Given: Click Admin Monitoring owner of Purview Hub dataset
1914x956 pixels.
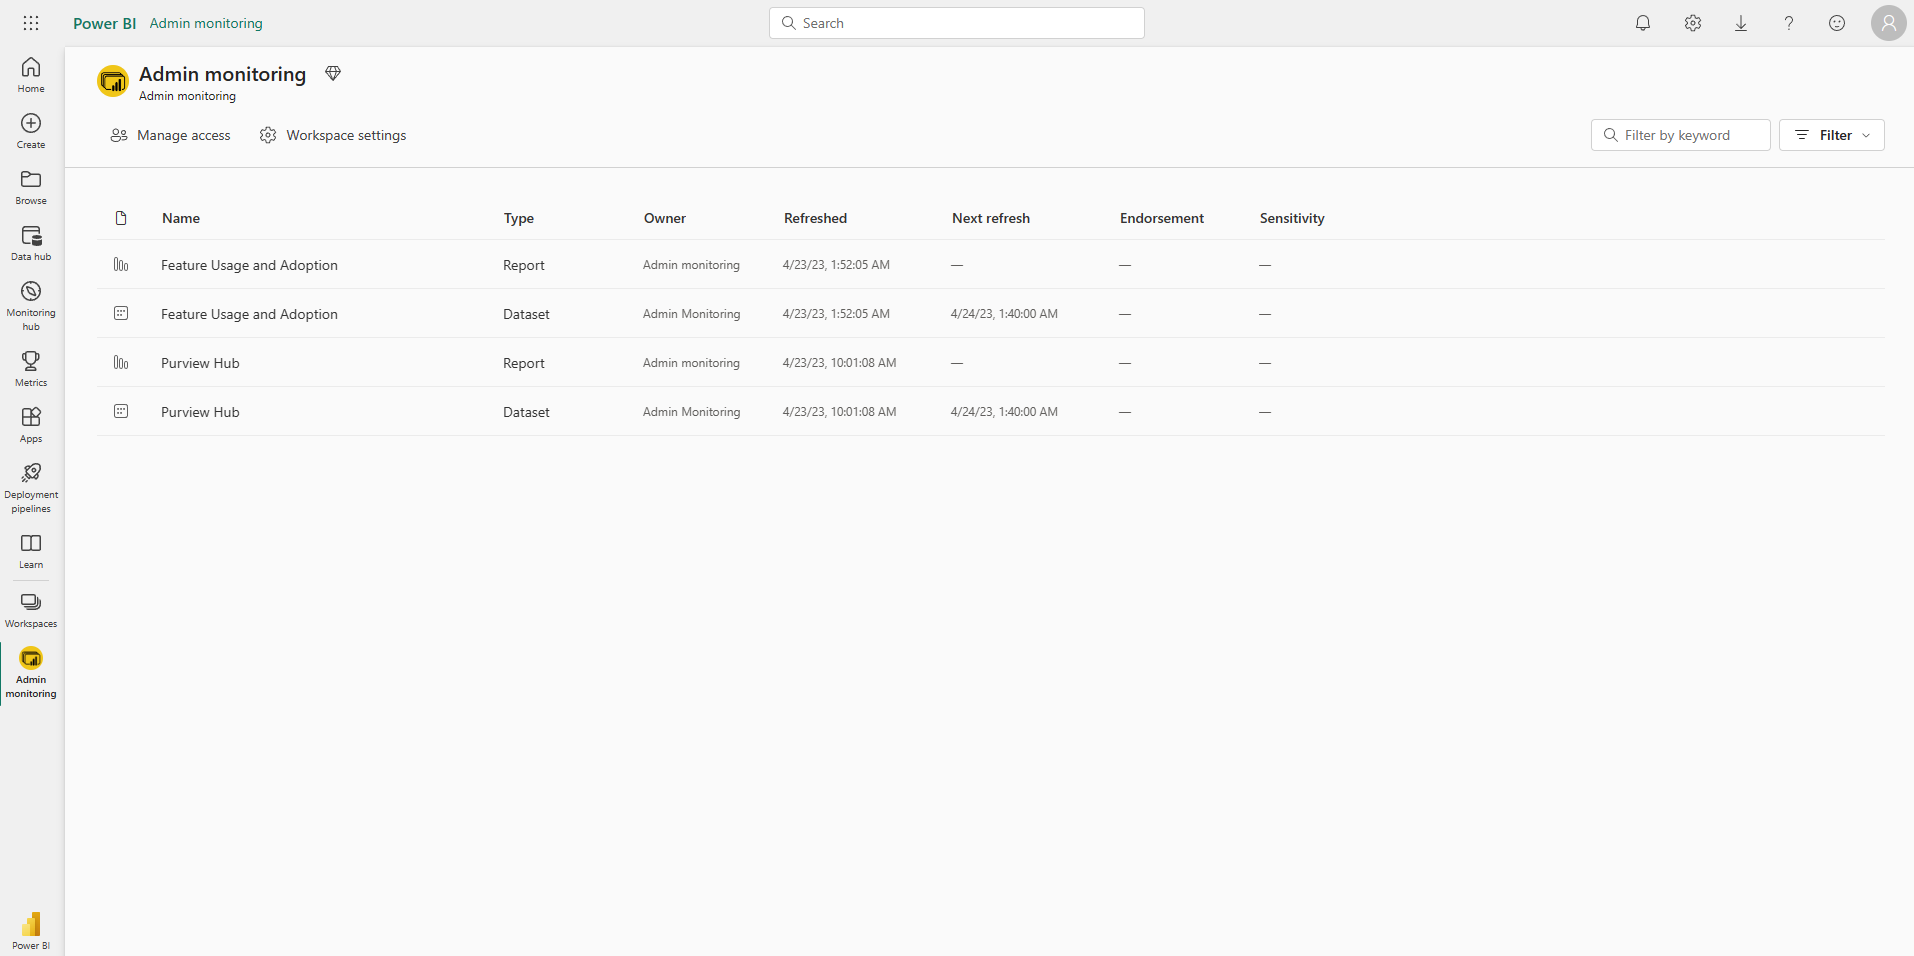Looking at the screenshot, I should [x=692, y=412].
